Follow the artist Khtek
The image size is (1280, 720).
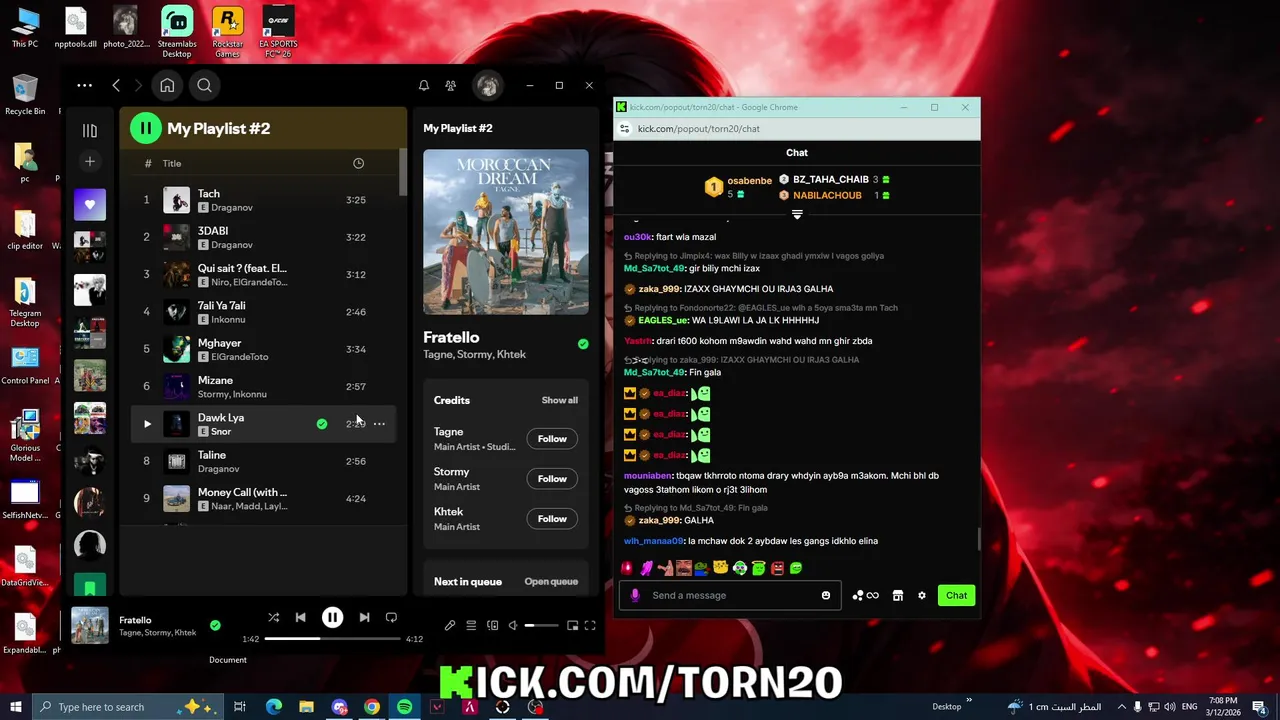click(552, 518)
